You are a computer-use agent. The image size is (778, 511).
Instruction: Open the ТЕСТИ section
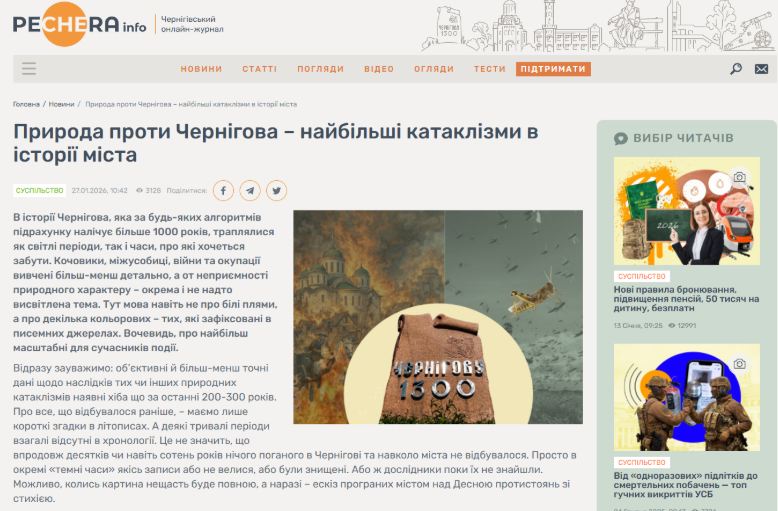click(x=490, y=69)
